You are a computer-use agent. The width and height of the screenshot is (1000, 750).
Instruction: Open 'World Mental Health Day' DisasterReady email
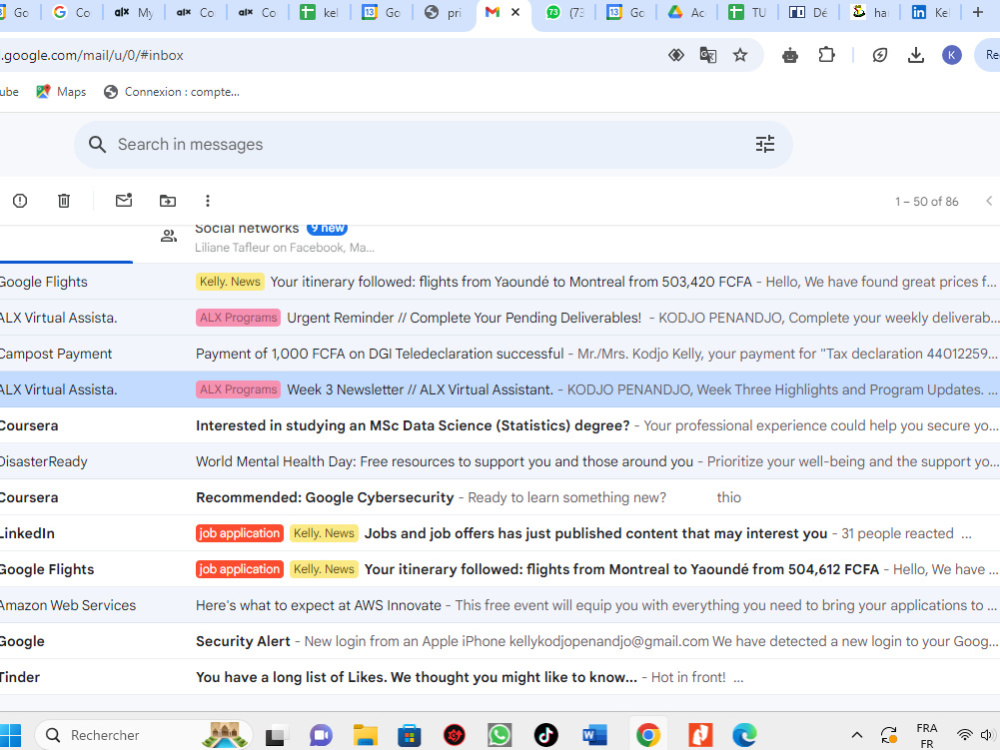tap(500, 462)
